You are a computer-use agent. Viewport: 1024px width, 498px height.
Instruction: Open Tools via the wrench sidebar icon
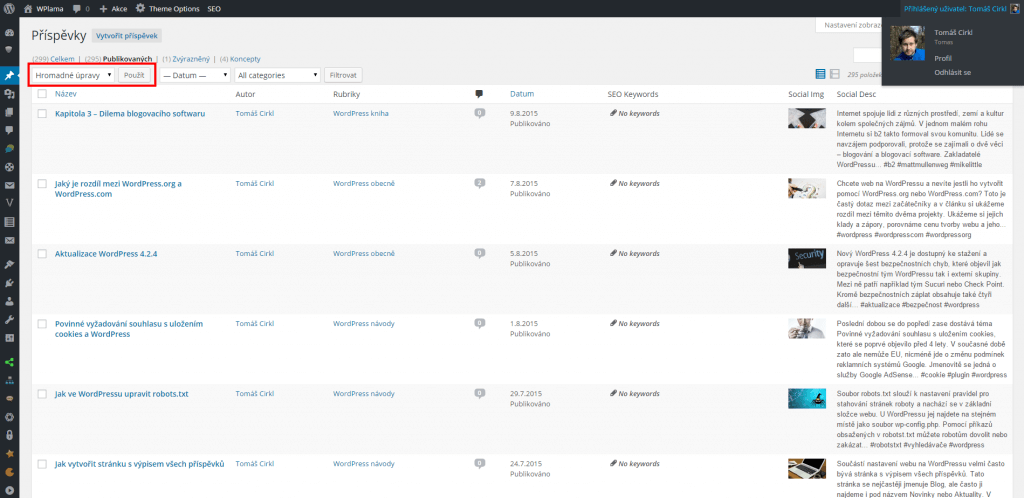(9, 319)
